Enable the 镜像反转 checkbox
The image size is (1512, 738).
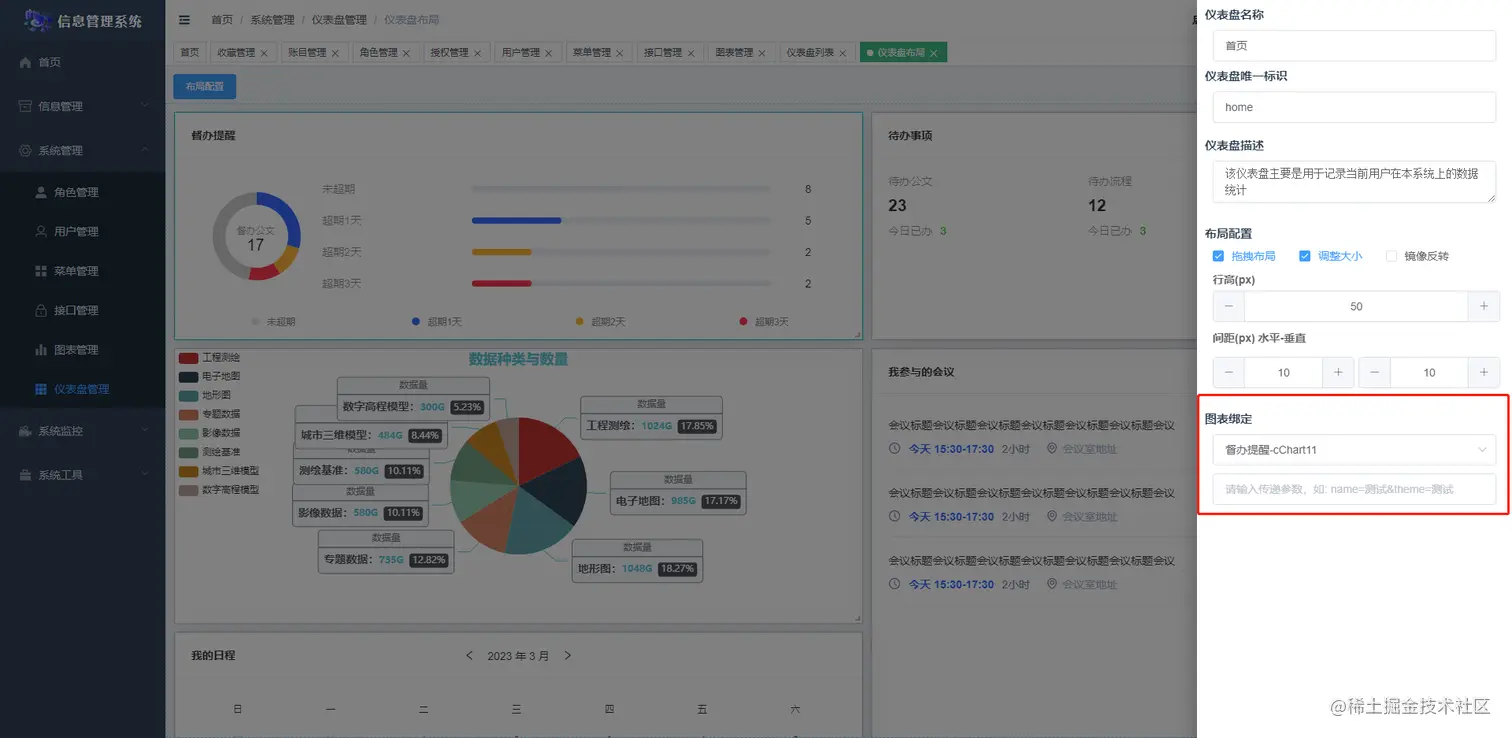click(x=1391, y=256)
